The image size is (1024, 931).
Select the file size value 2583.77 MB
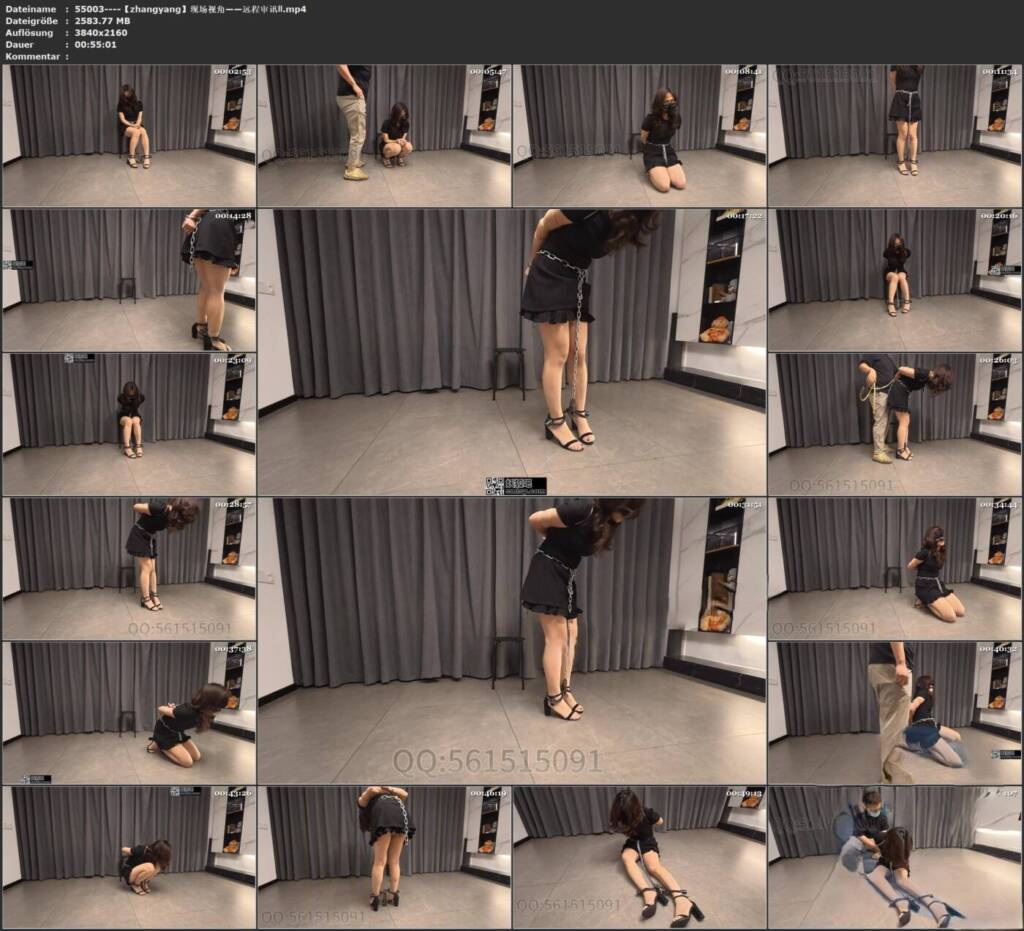point(103,21)
